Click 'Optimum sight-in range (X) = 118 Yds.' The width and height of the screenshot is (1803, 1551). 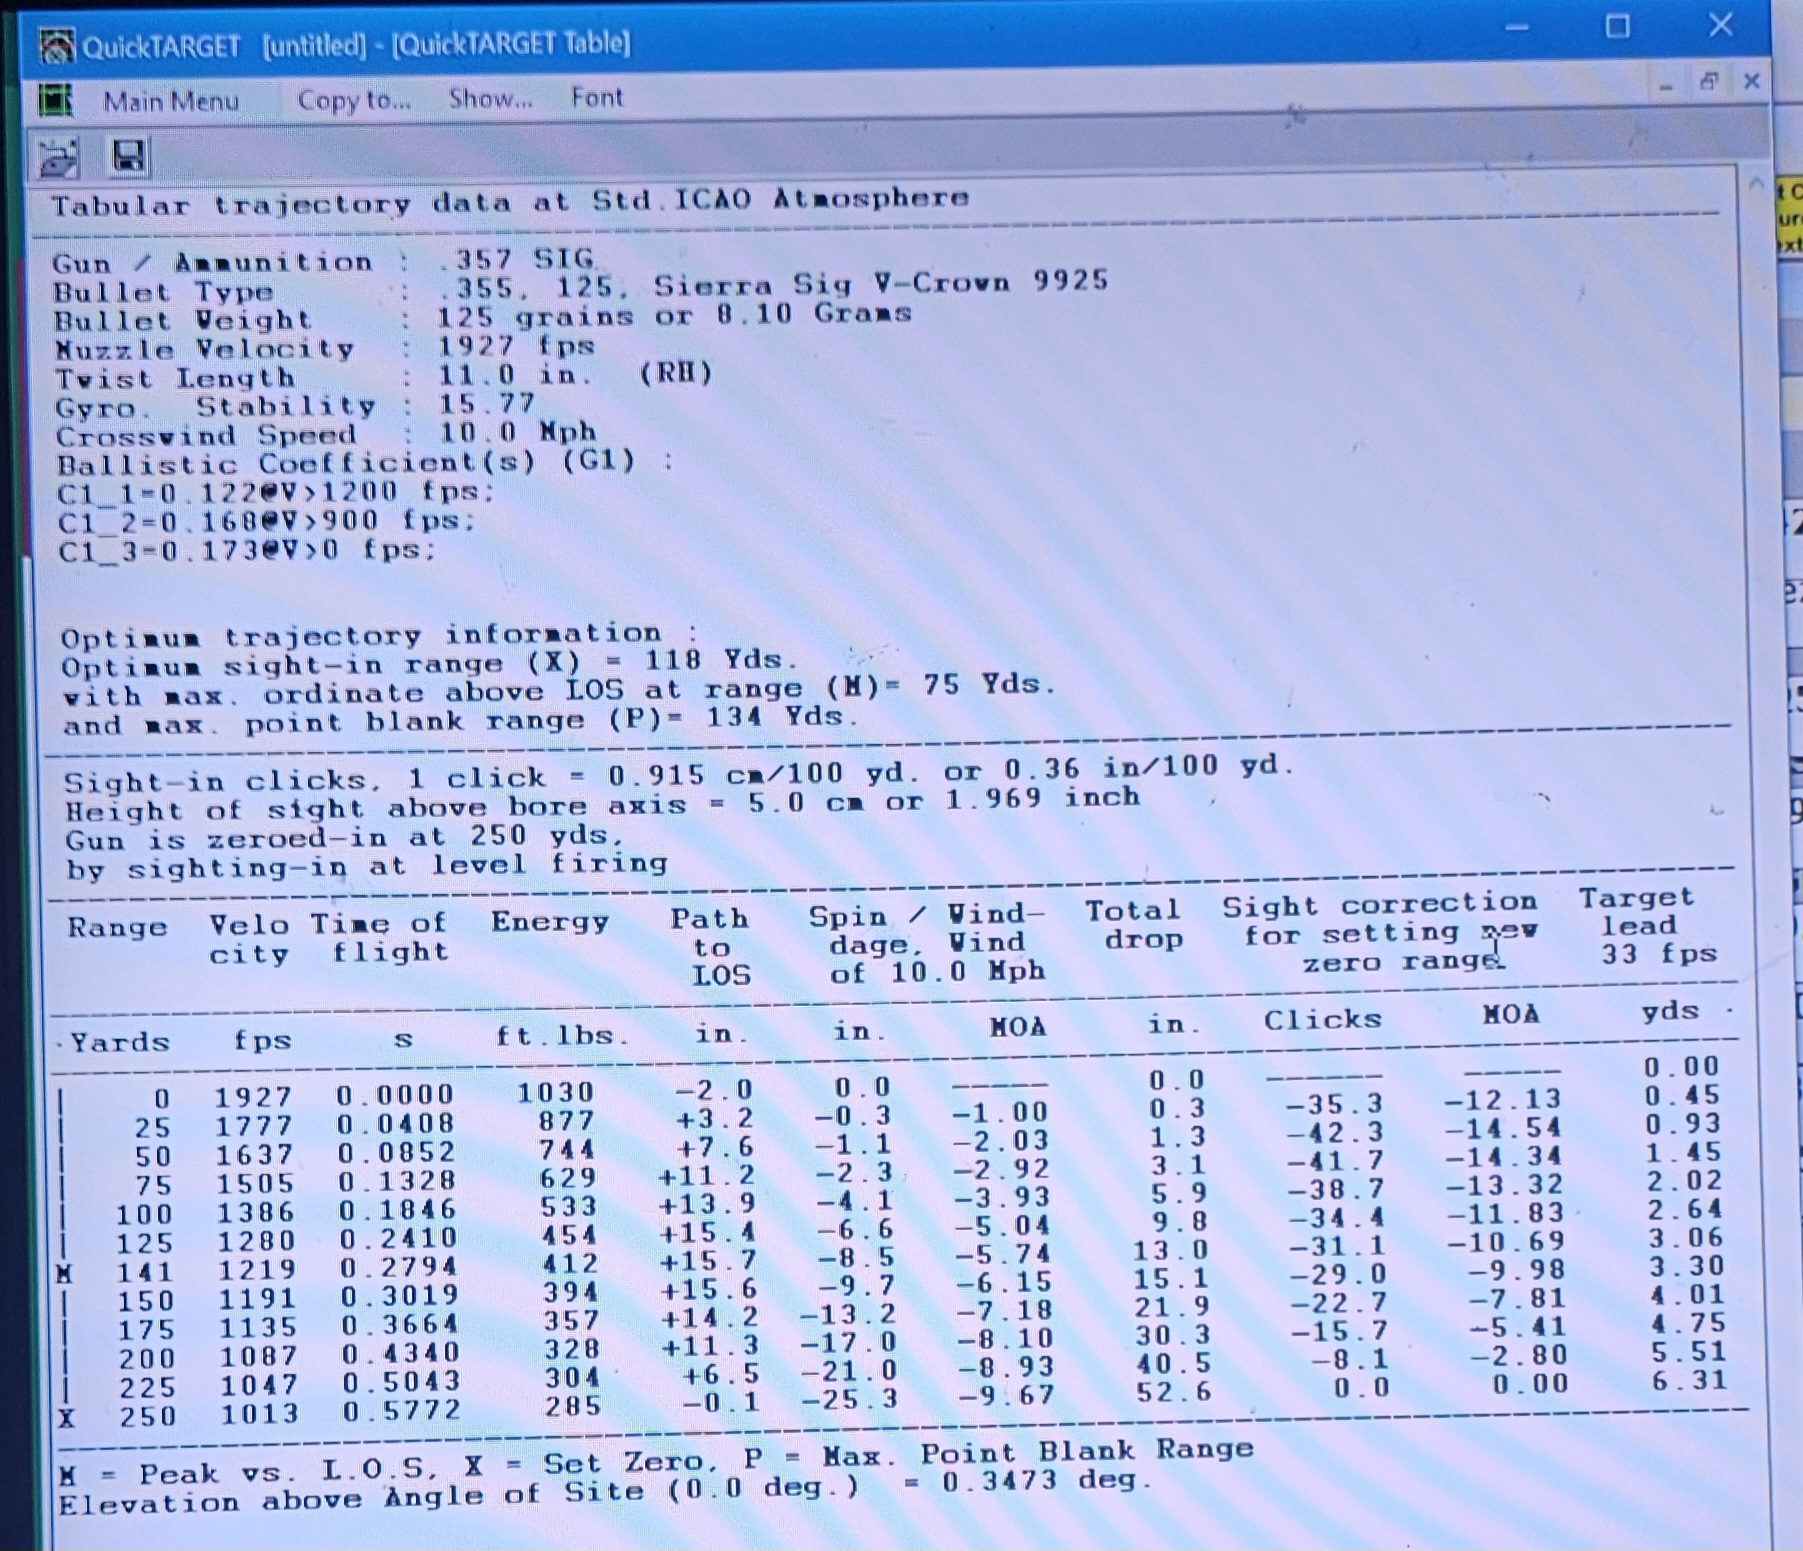[x=430, y=664]
